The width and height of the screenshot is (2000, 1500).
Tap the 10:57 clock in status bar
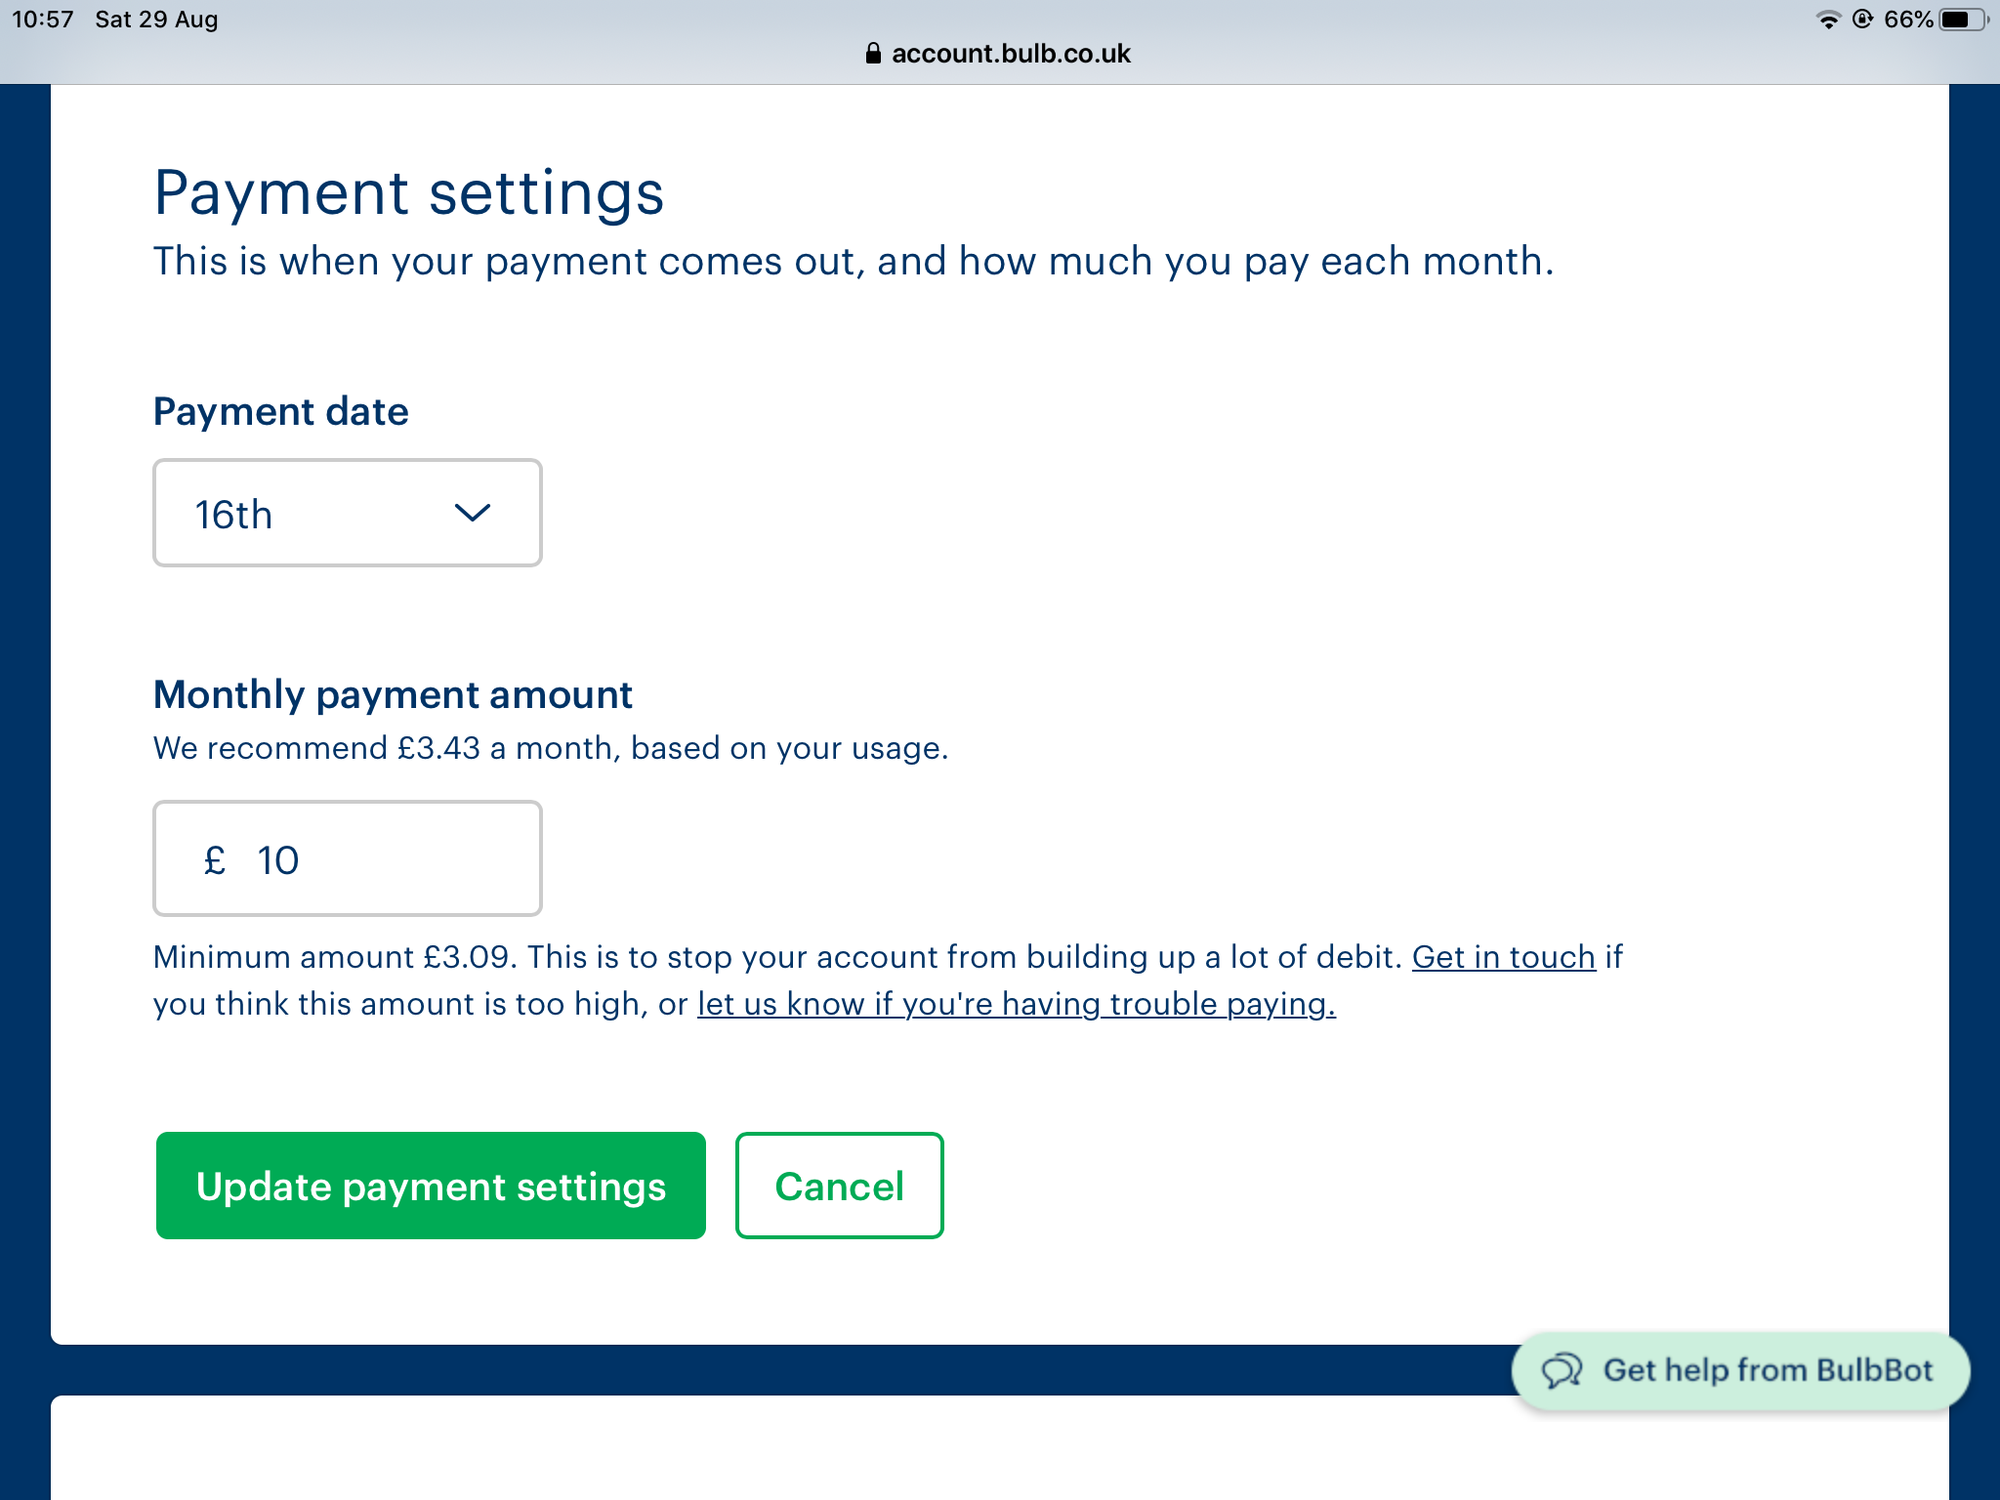(x=43, y=20)
